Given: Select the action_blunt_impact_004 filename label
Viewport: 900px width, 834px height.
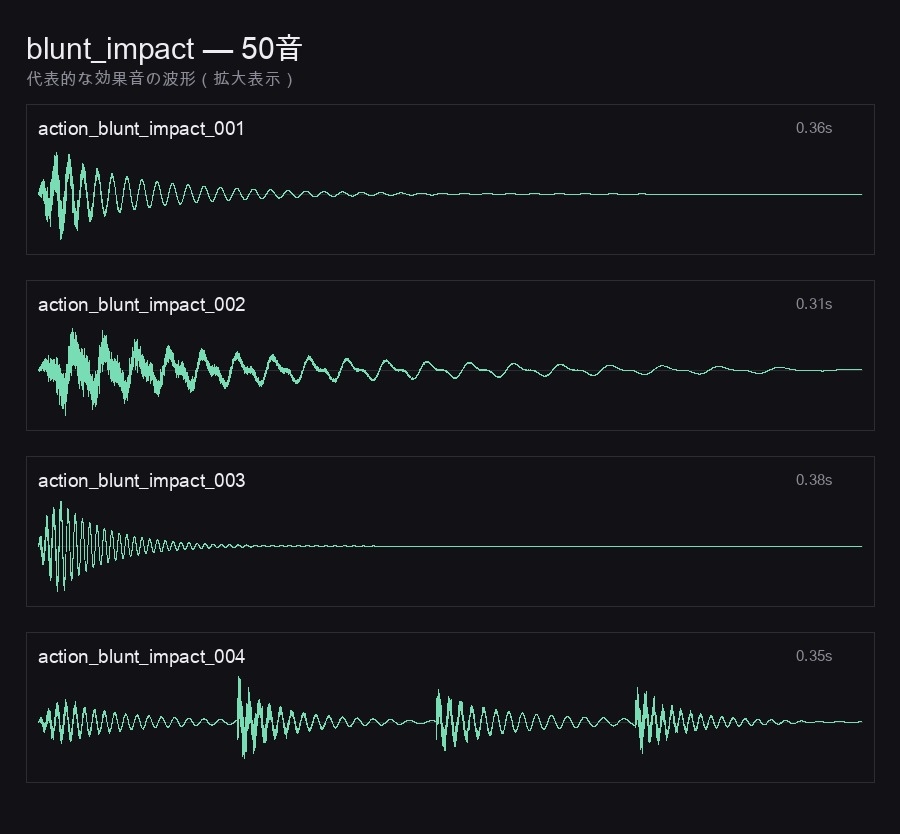Looking at the screenshot, I should (x=142, y=656).
